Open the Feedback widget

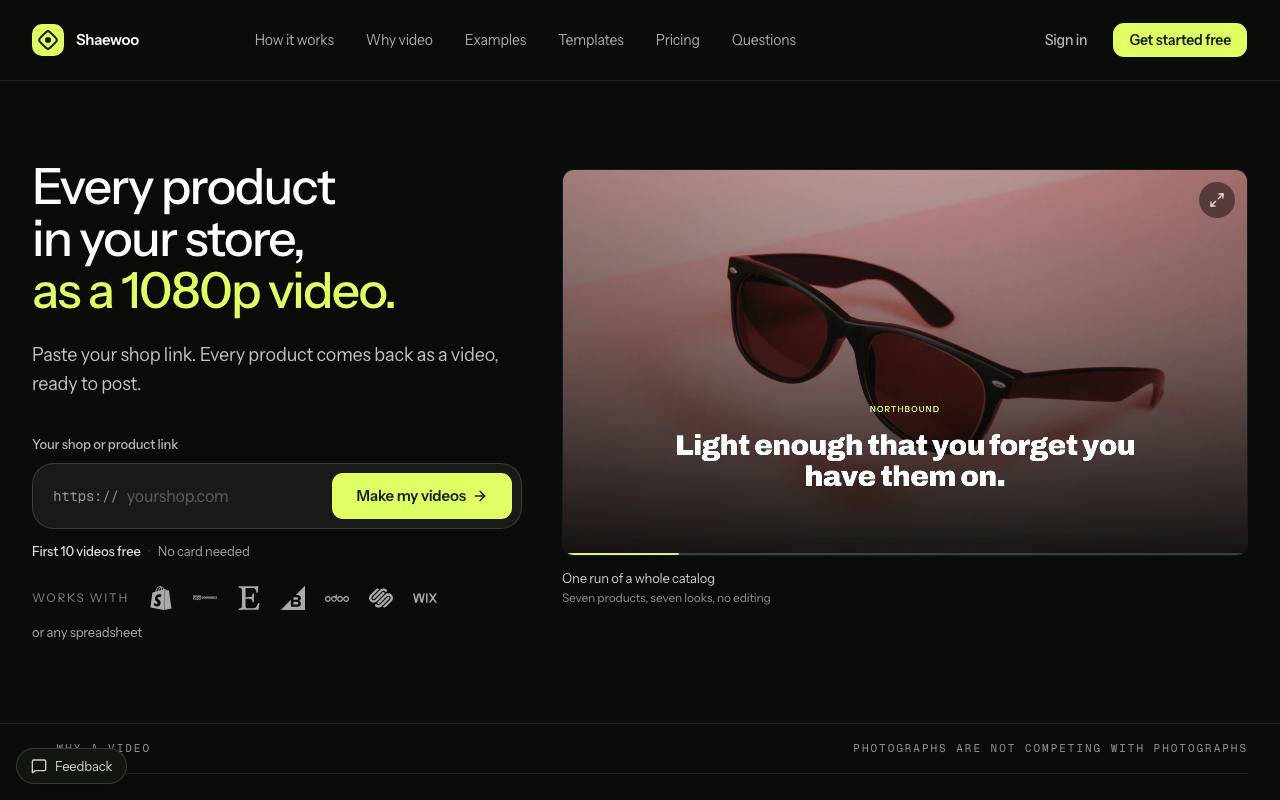[x=71, y=767]
